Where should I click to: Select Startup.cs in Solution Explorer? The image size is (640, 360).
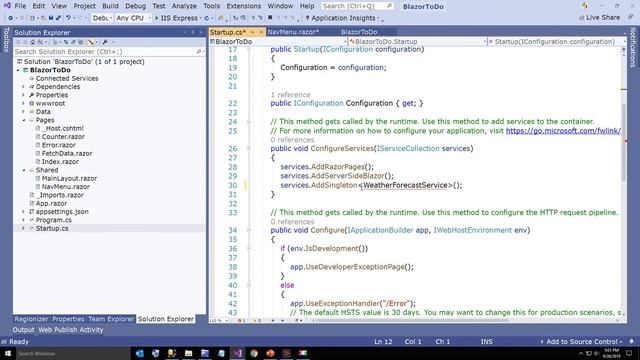point(52,228)
